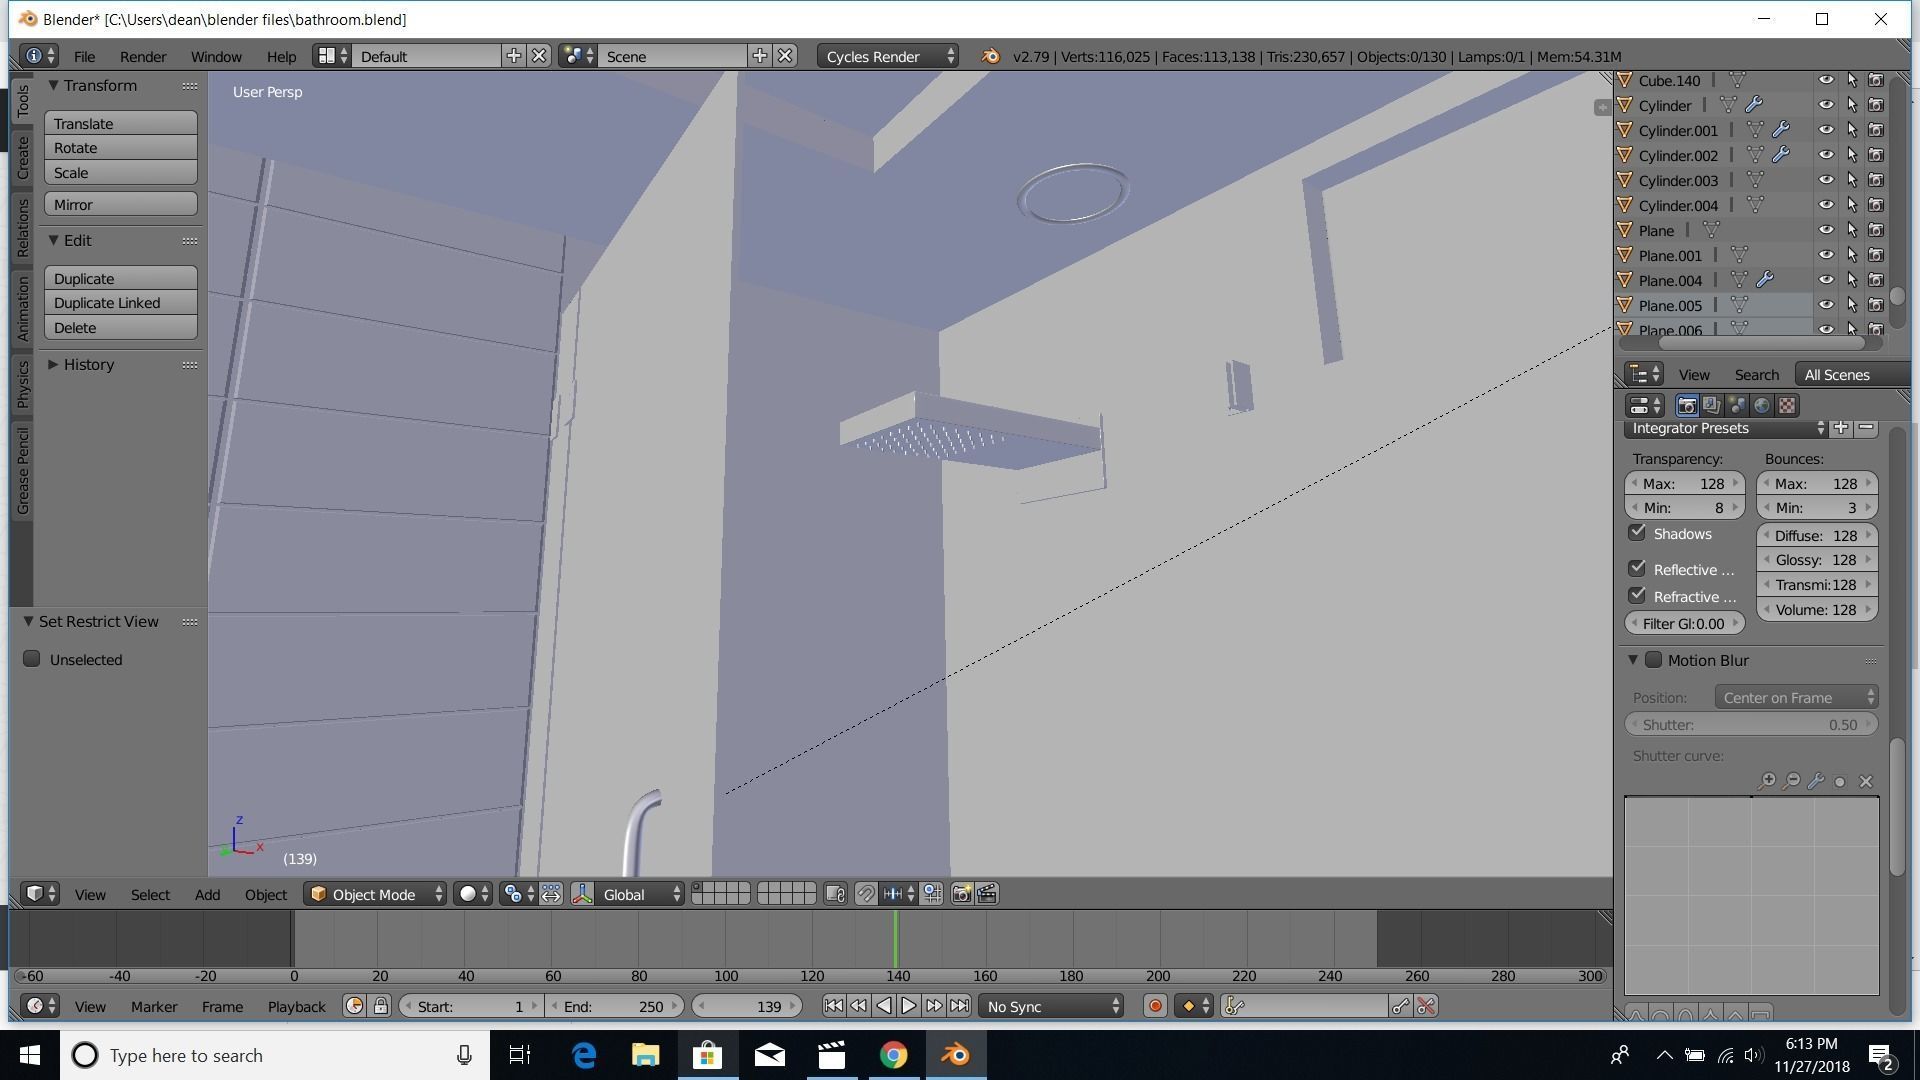
Task: Hide Cylinder.001 with its eye icon
Action: [1826, 130]
